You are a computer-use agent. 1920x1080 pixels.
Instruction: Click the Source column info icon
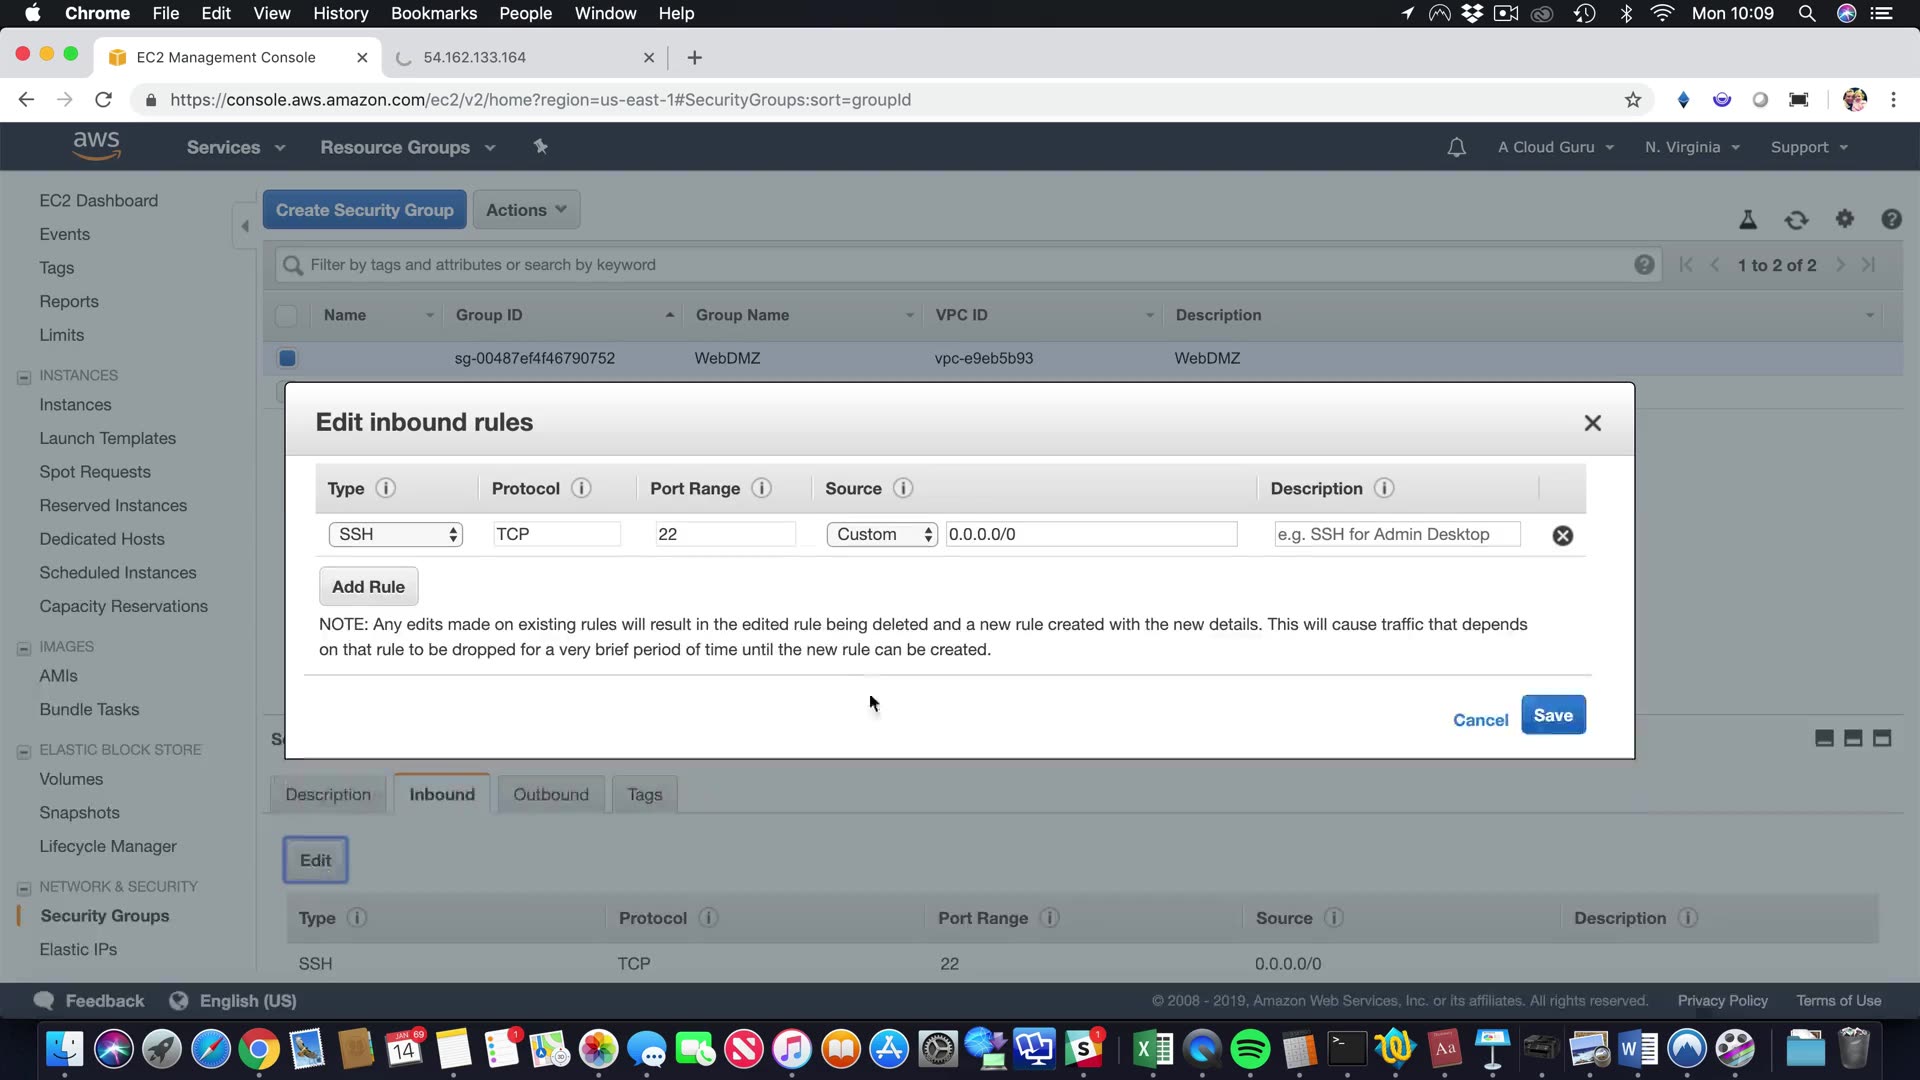(x=902, y=488)
